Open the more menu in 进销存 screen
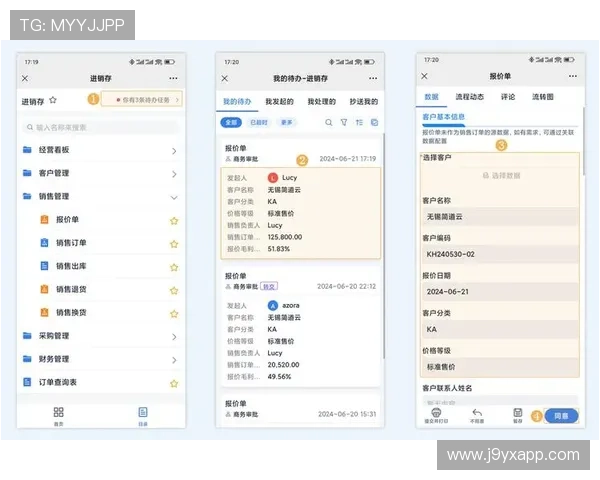Screen dimensions: 600x480 [x=173, y=78]
